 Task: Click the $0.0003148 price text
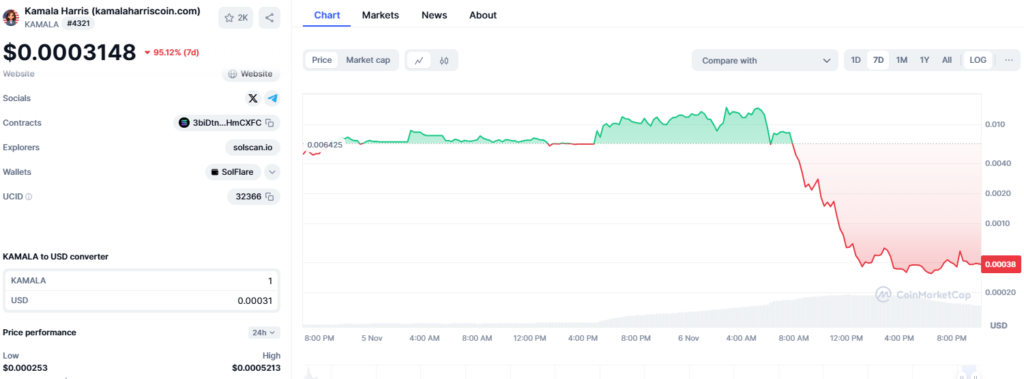(x=70, y=52)
